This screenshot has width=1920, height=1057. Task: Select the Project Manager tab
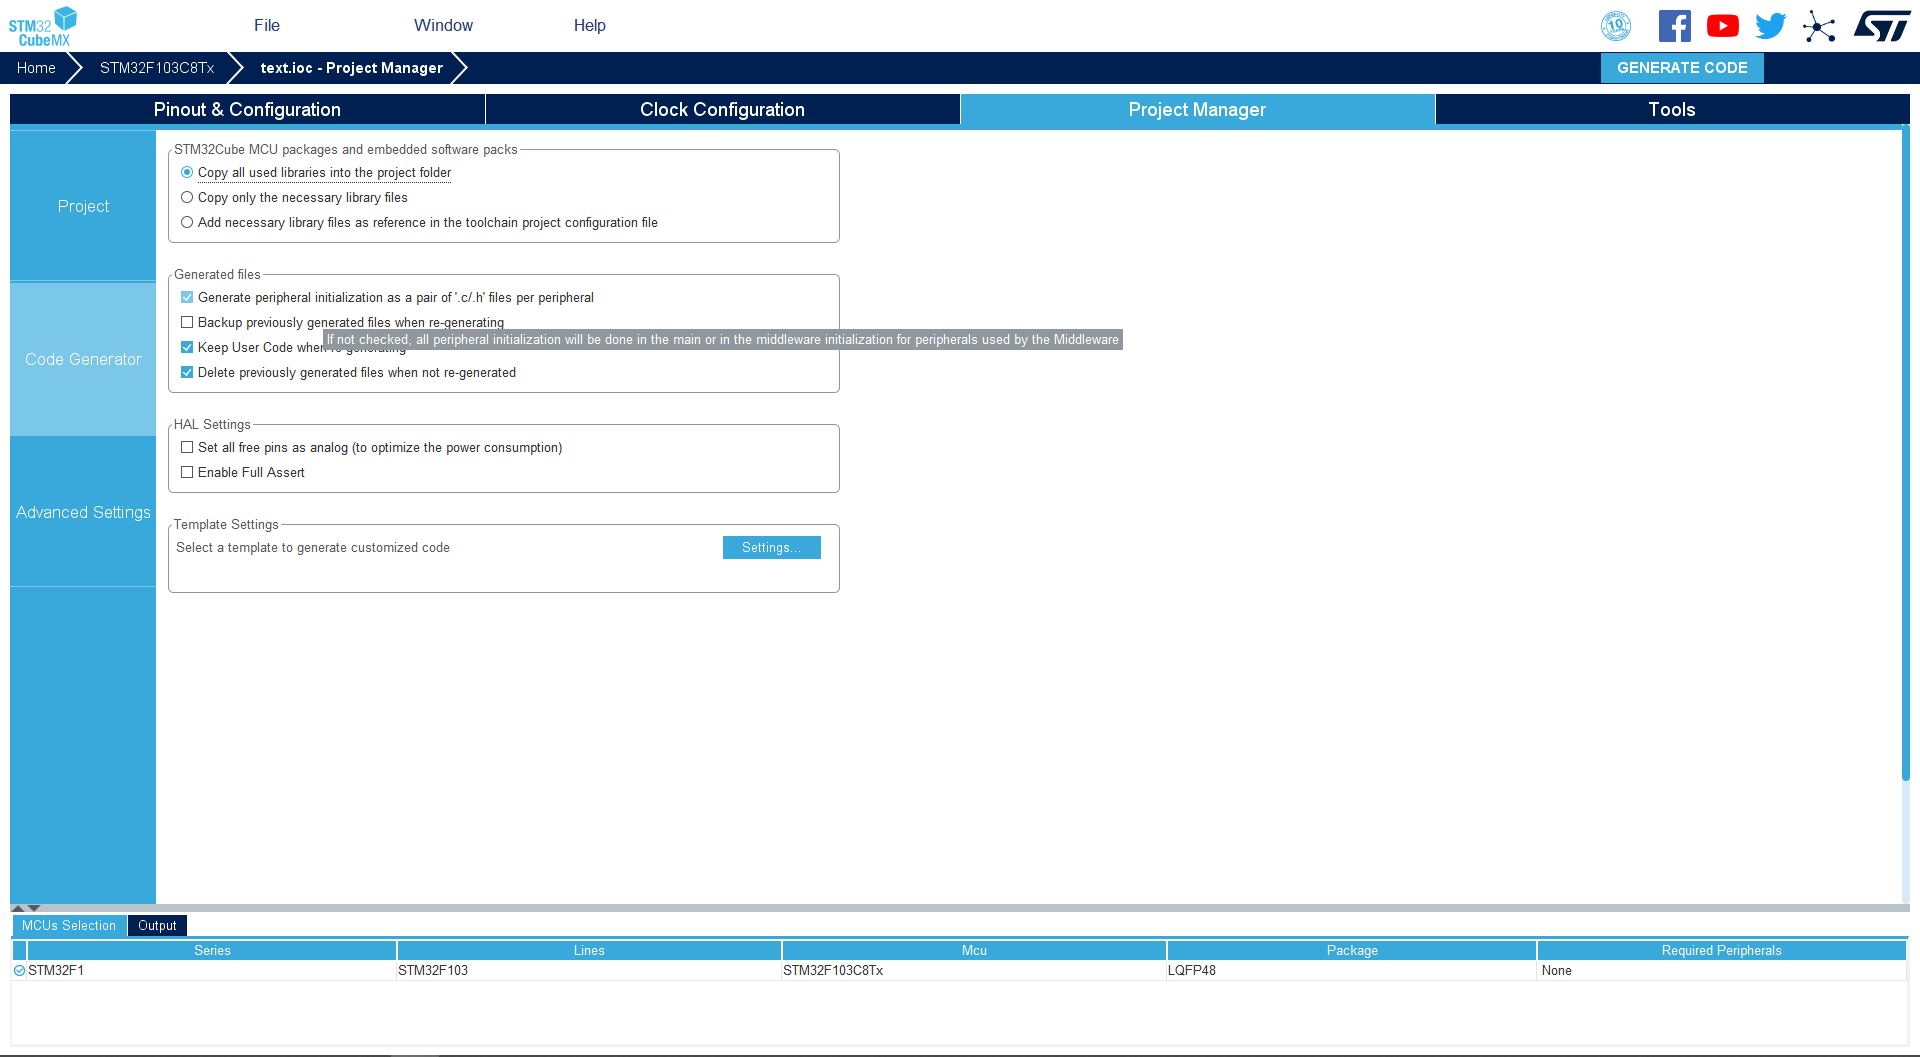[1197, 109]
